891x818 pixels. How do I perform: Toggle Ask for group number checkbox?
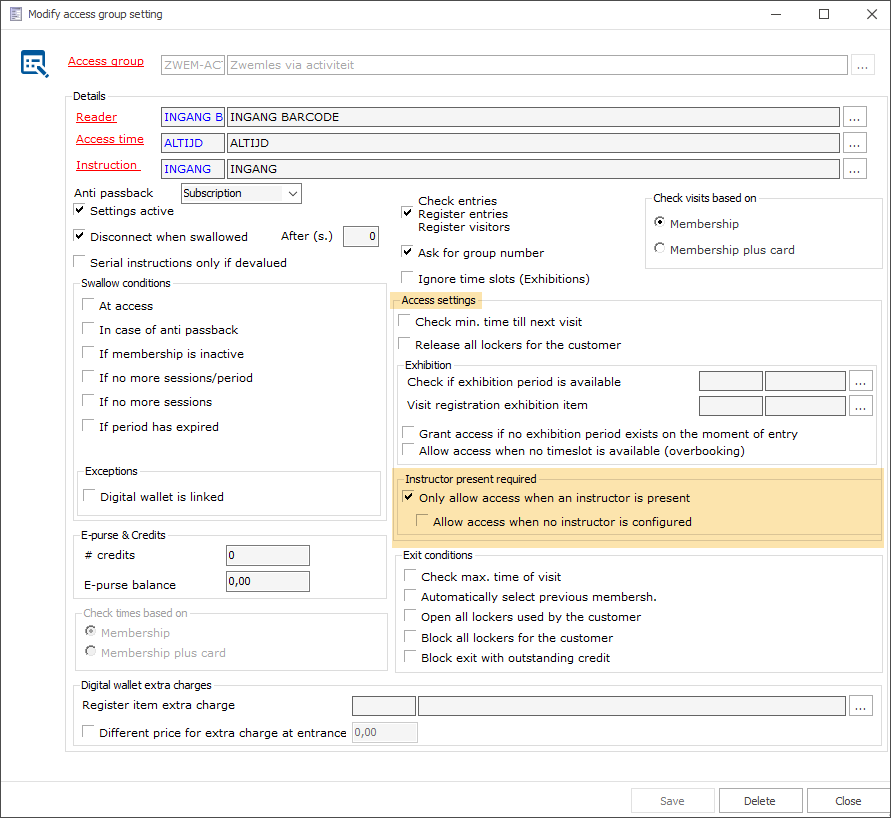point(407,252)
